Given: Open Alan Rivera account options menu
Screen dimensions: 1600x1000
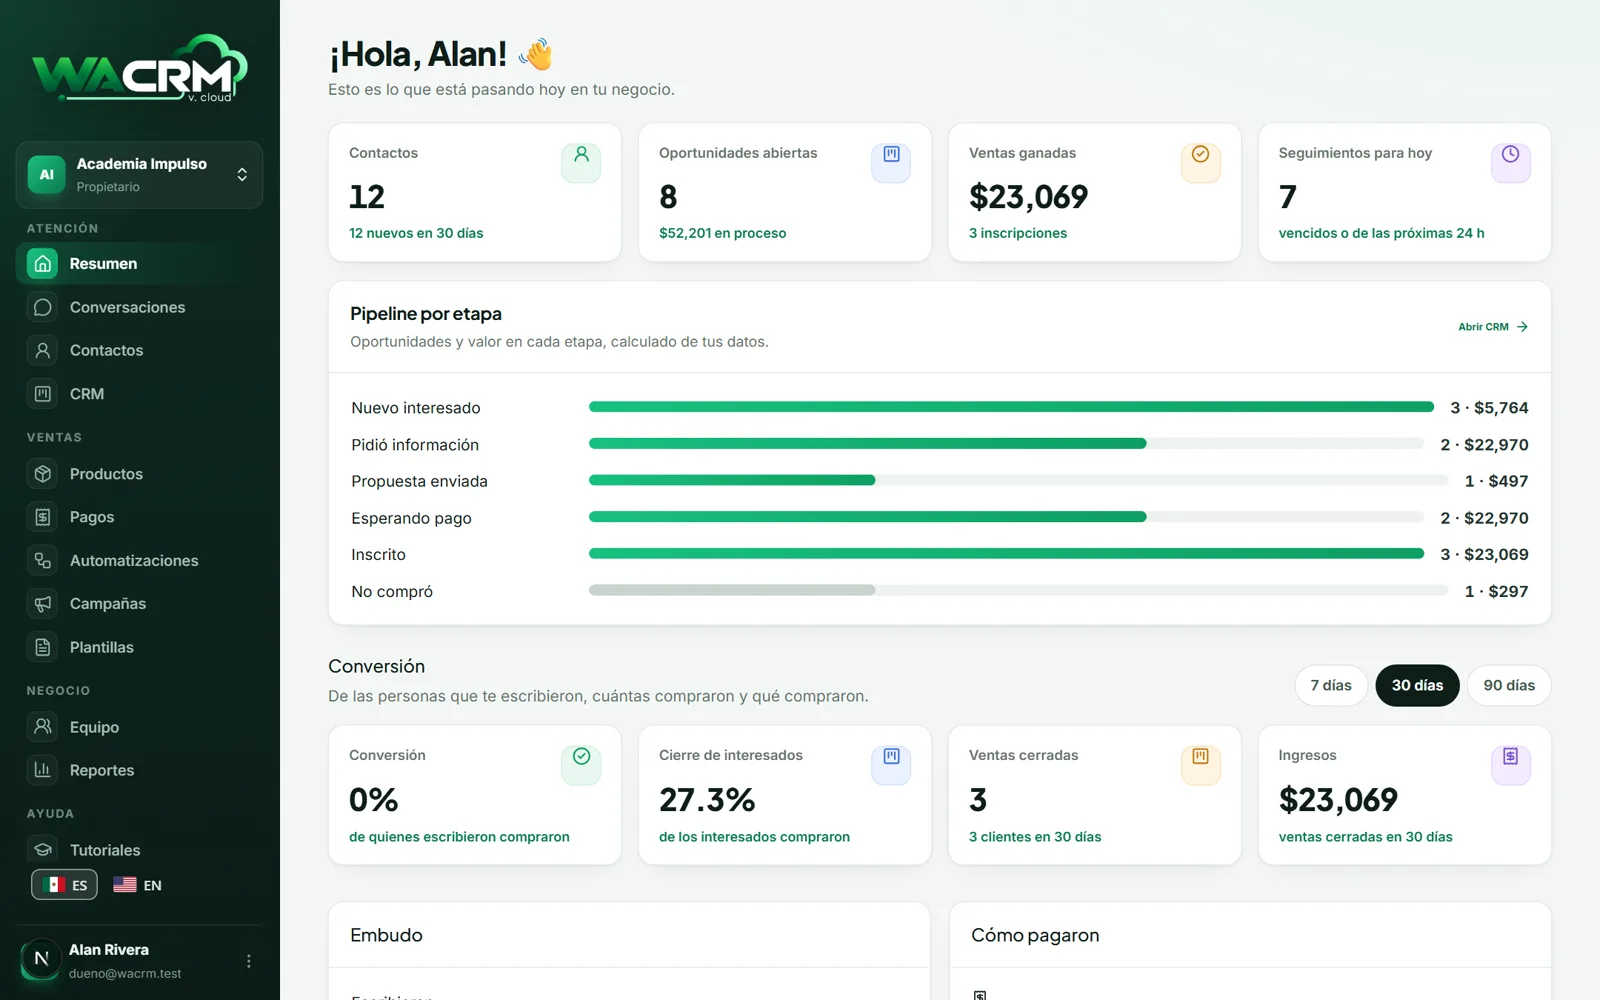Looking at the screenshot, I should point(249,961).
